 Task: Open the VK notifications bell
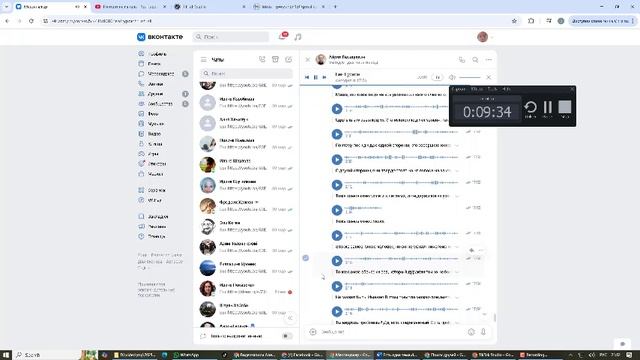(282, 37)
